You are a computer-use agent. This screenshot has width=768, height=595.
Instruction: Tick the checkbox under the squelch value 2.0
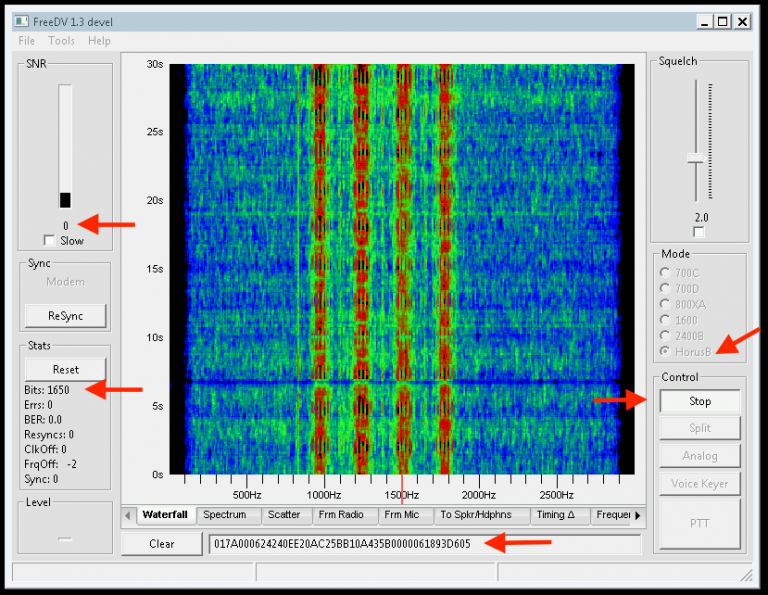[699, 232]
